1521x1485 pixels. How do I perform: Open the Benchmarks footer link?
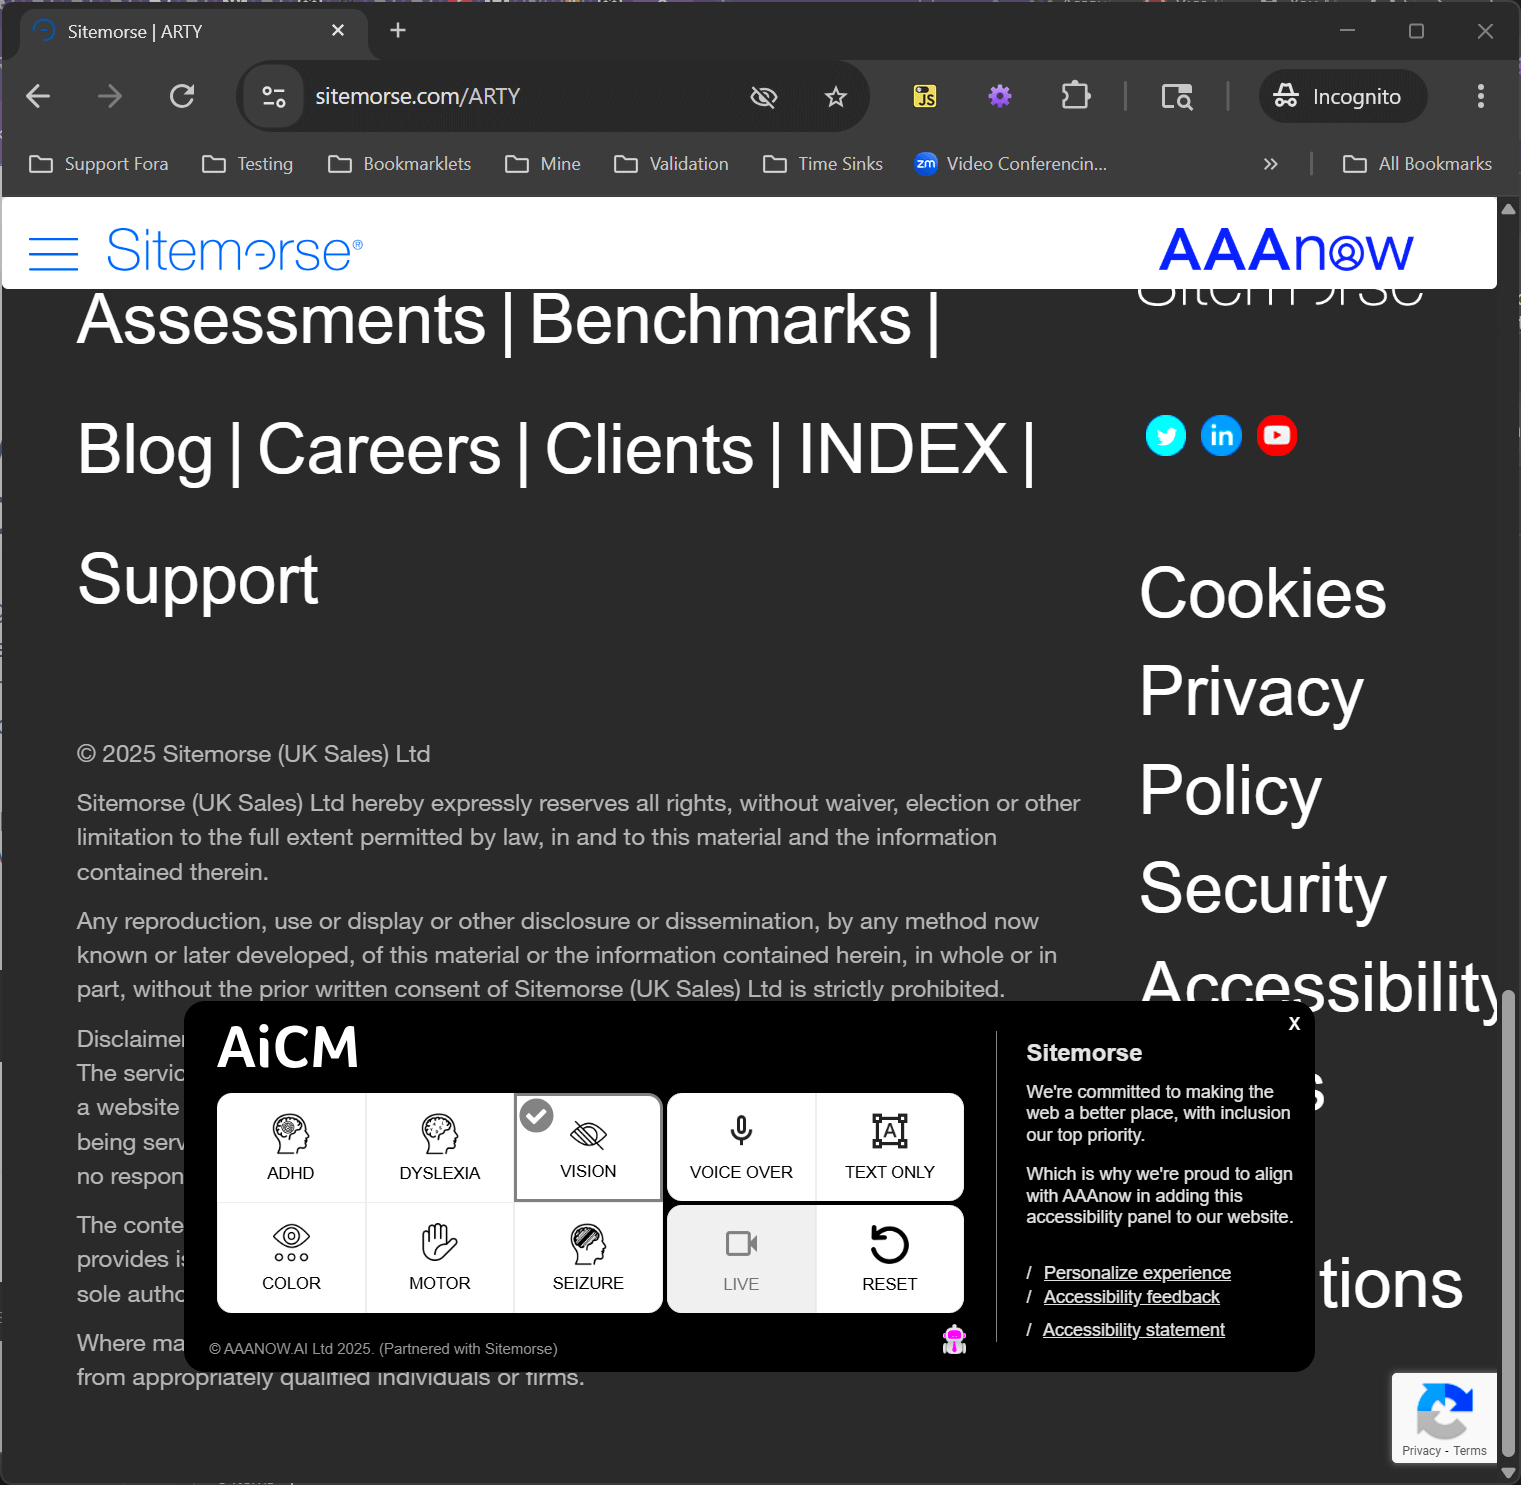[720, 320]
